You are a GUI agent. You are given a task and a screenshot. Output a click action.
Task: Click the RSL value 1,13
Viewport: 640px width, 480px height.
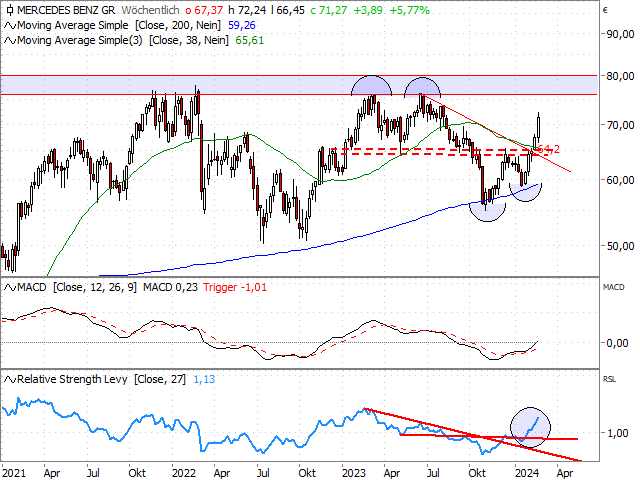(204, 379)
